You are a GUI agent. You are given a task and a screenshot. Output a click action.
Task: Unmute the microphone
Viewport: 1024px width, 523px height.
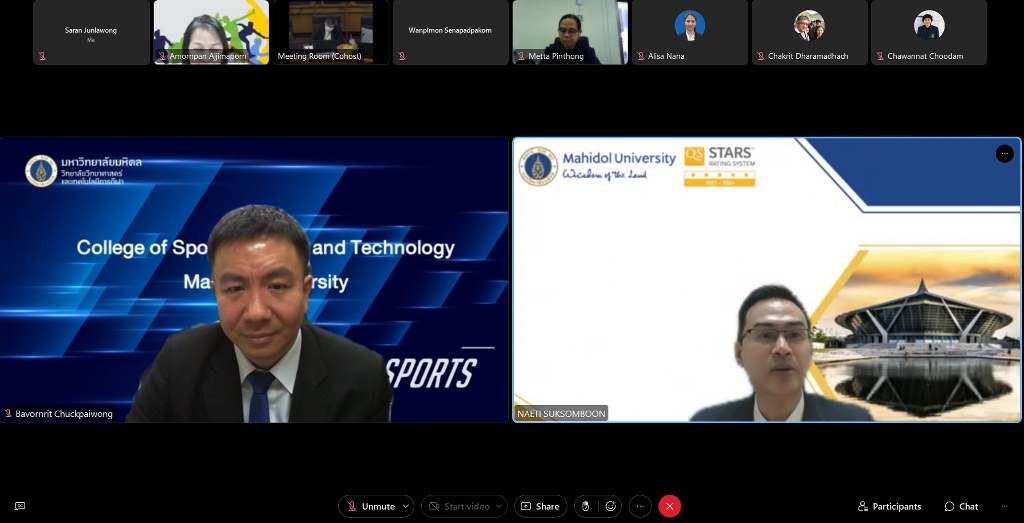[370, 506]
